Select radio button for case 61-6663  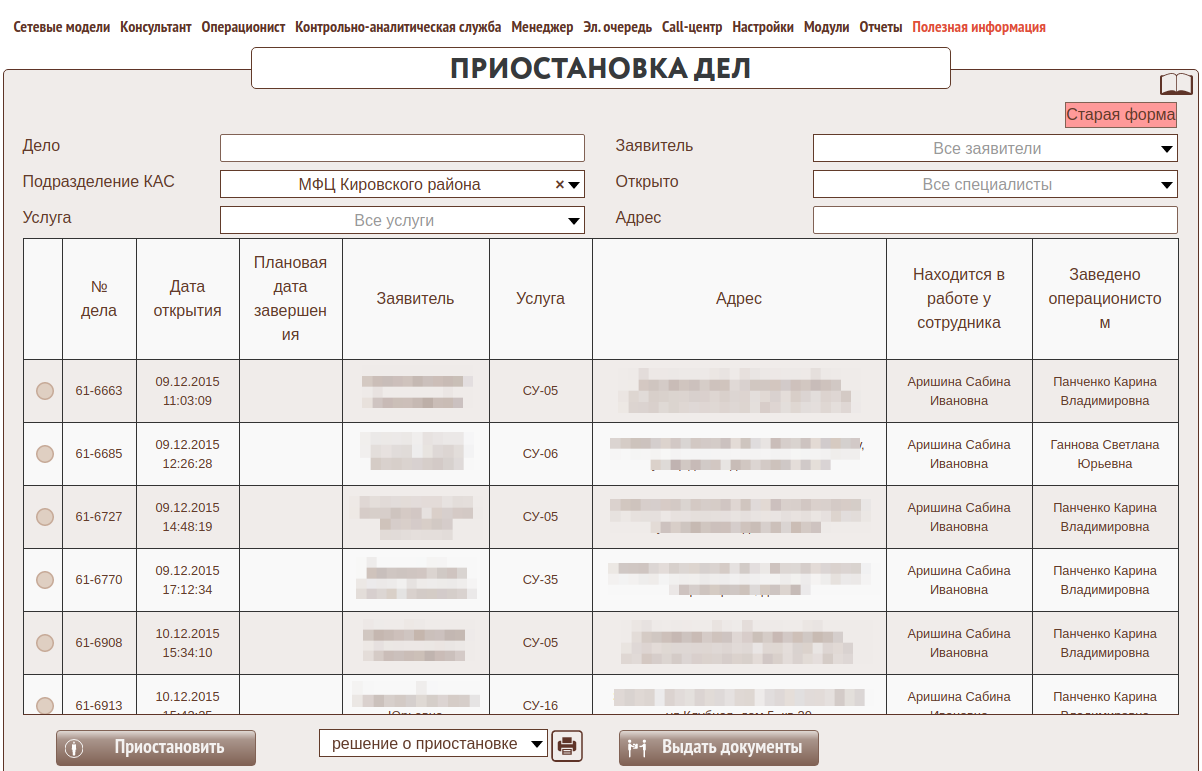point(45,391)
